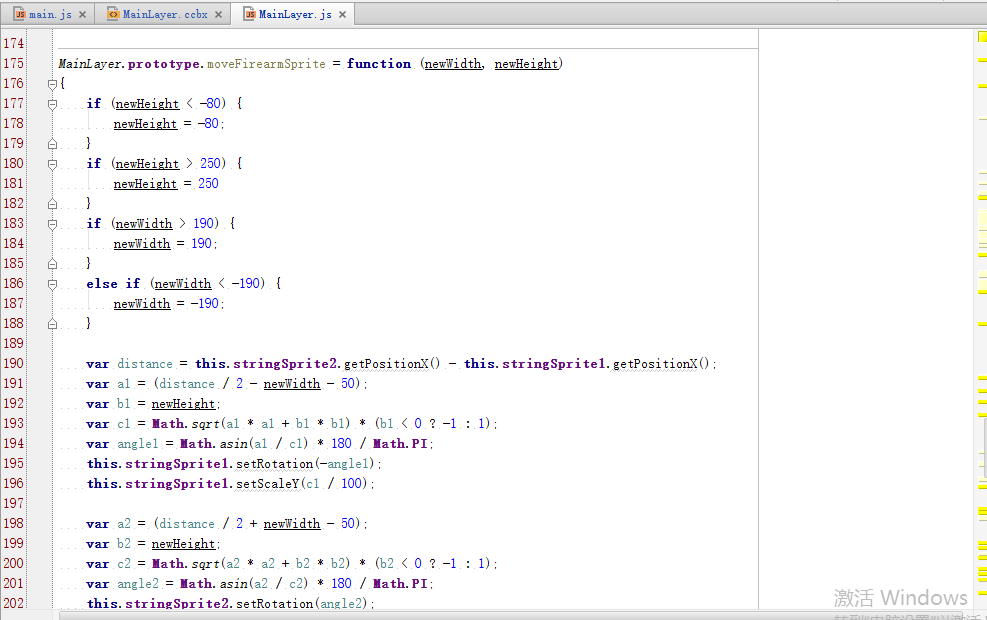Close the MainLayer.js tab

(342, 14)
